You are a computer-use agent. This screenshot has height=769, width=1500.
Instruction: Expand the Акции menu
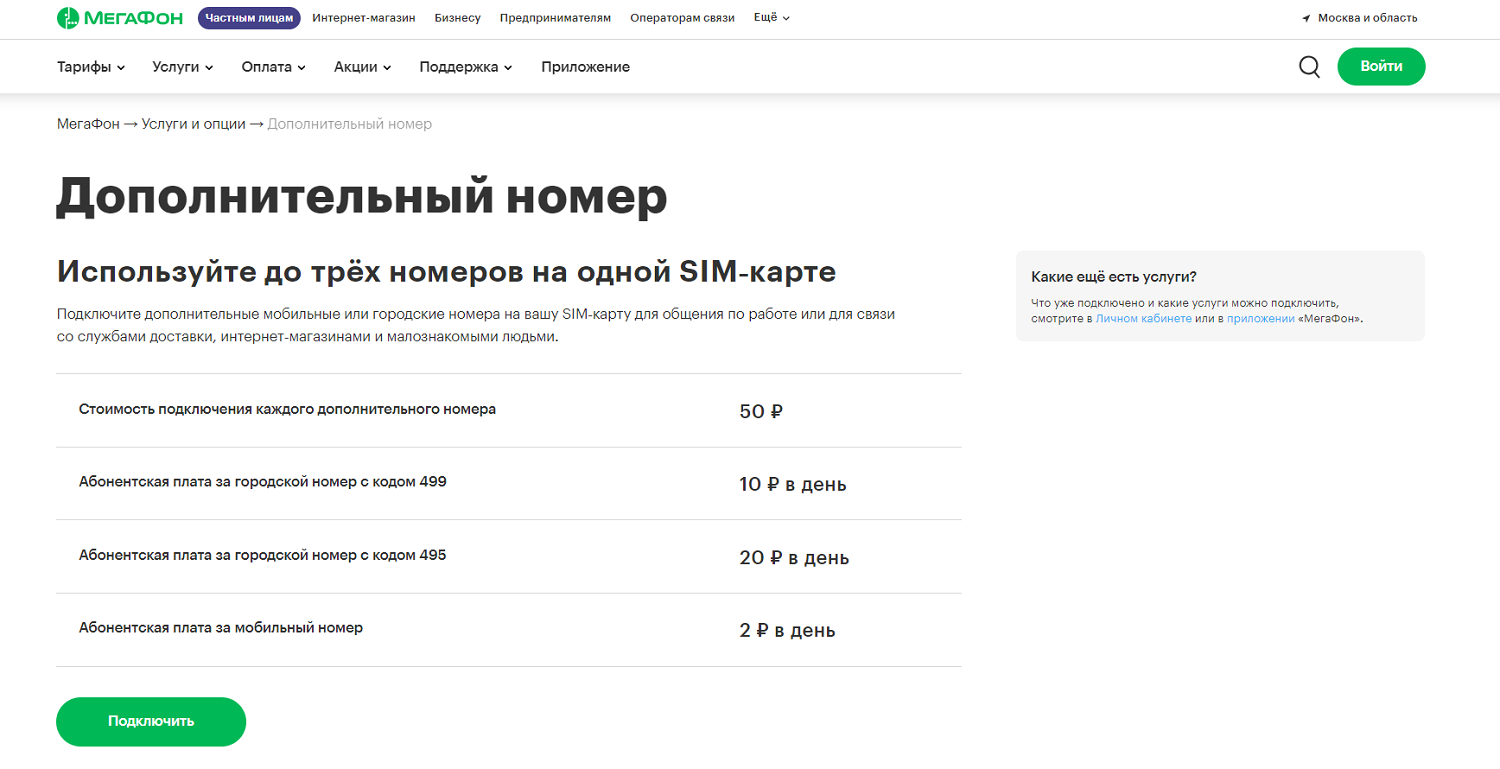(x=363, y=67)
